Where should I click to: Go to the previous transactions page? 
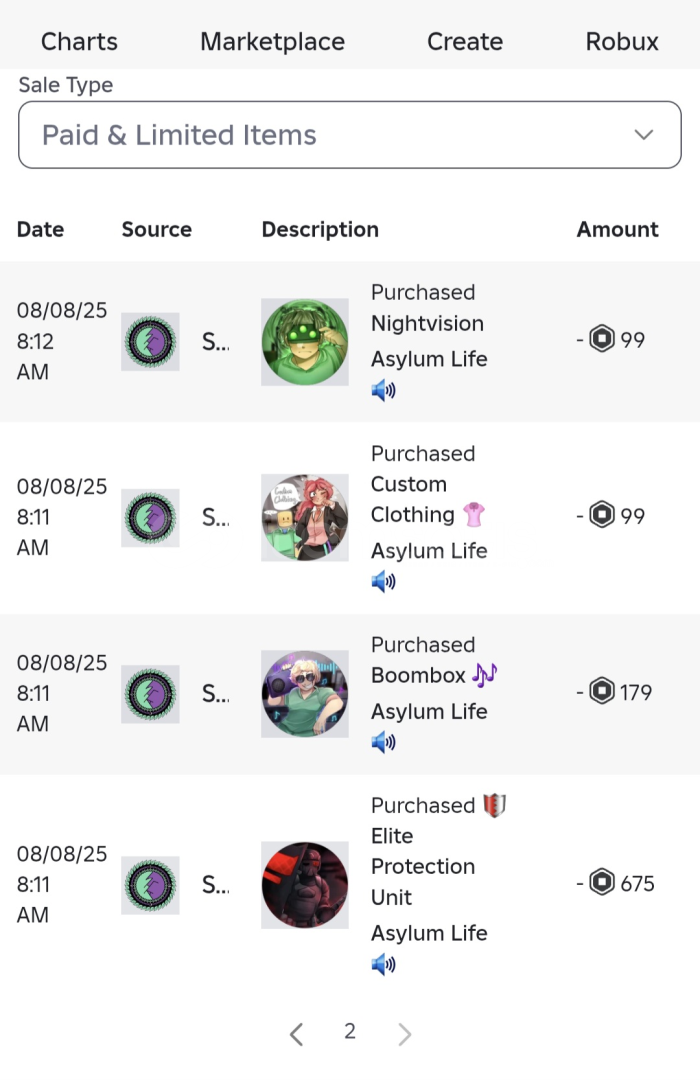click(296, 1034)
